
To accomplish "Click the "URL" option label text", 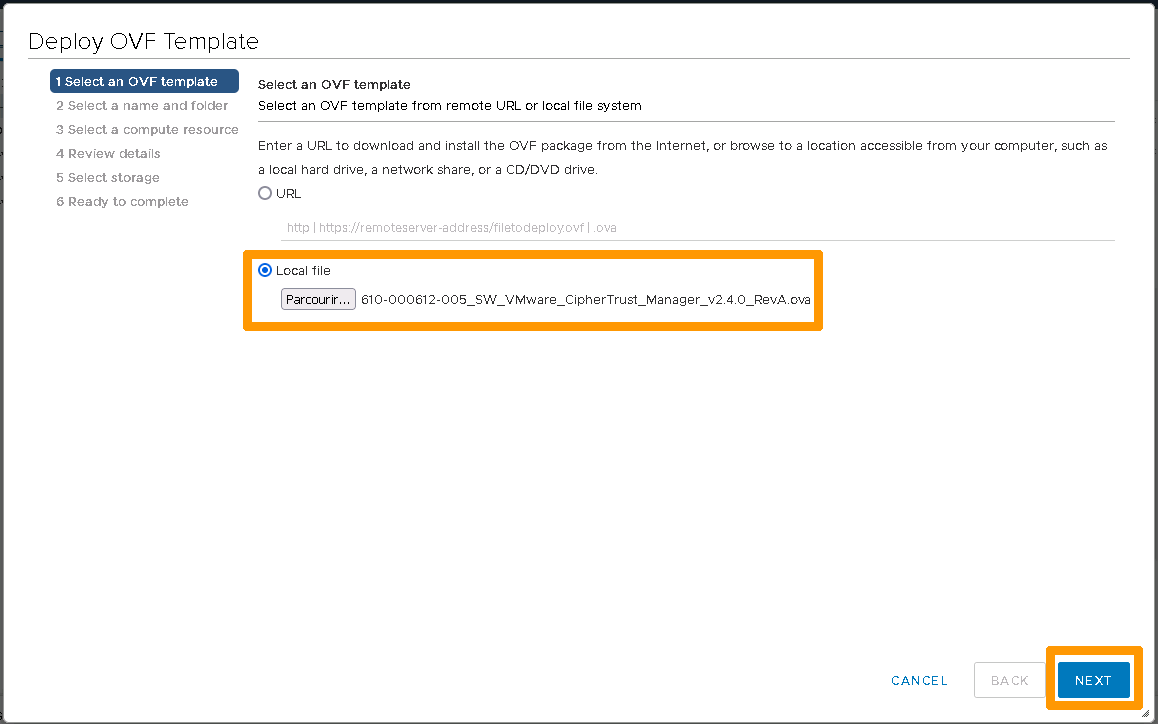I will [x=289, y=194].
